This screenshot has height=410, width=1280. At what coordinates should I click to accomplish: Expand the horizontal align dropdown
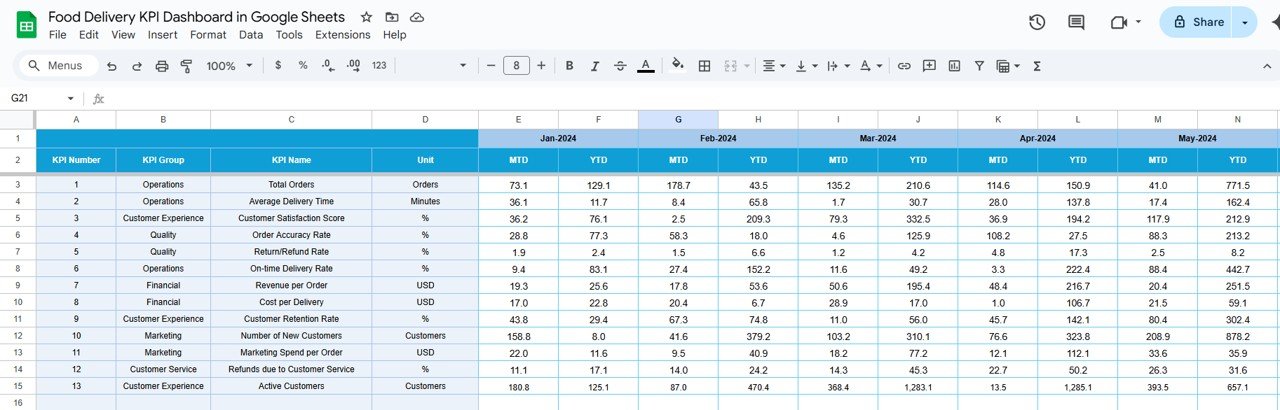point(774,66)
